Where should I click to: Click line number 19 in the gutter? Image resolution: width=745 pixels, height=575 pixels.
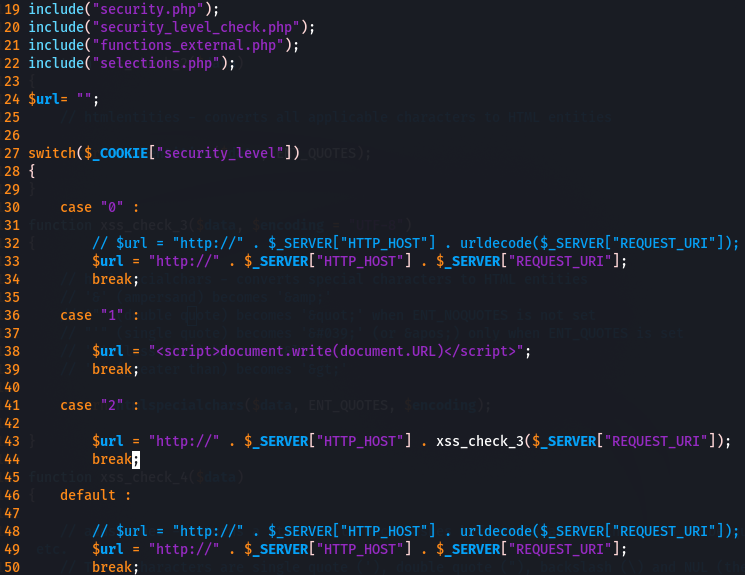coord(12,9)
